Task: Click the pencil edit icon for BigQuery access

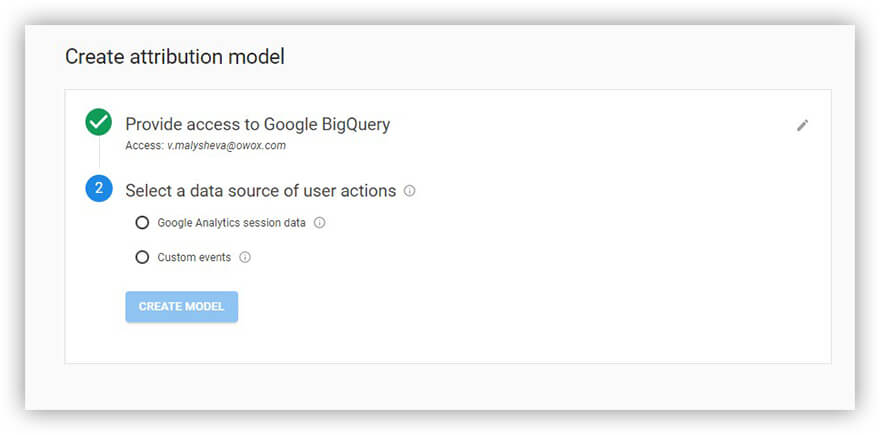Action: pos(802,125)
